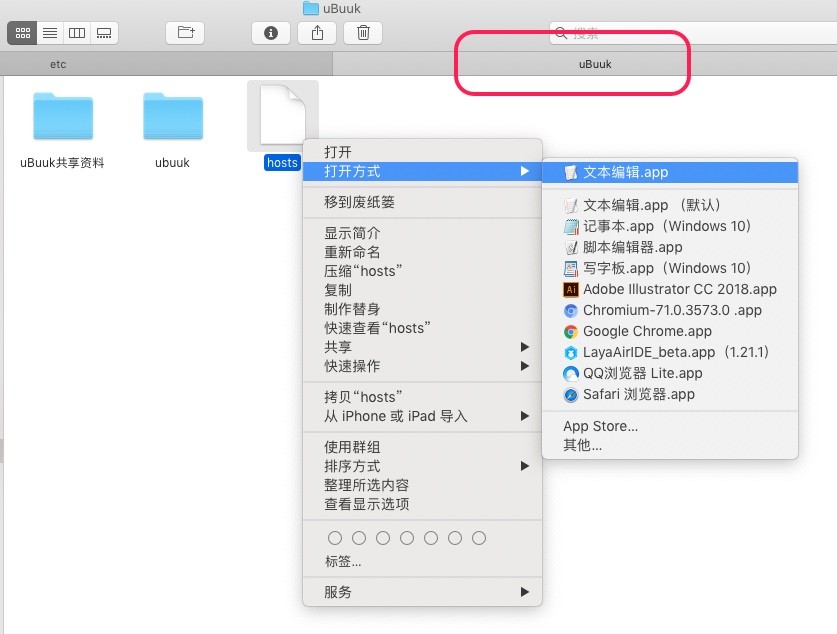Click 标签... to edit tags
Image resolution: width=837 pixels, height=634 pixels.
(343, 561)
